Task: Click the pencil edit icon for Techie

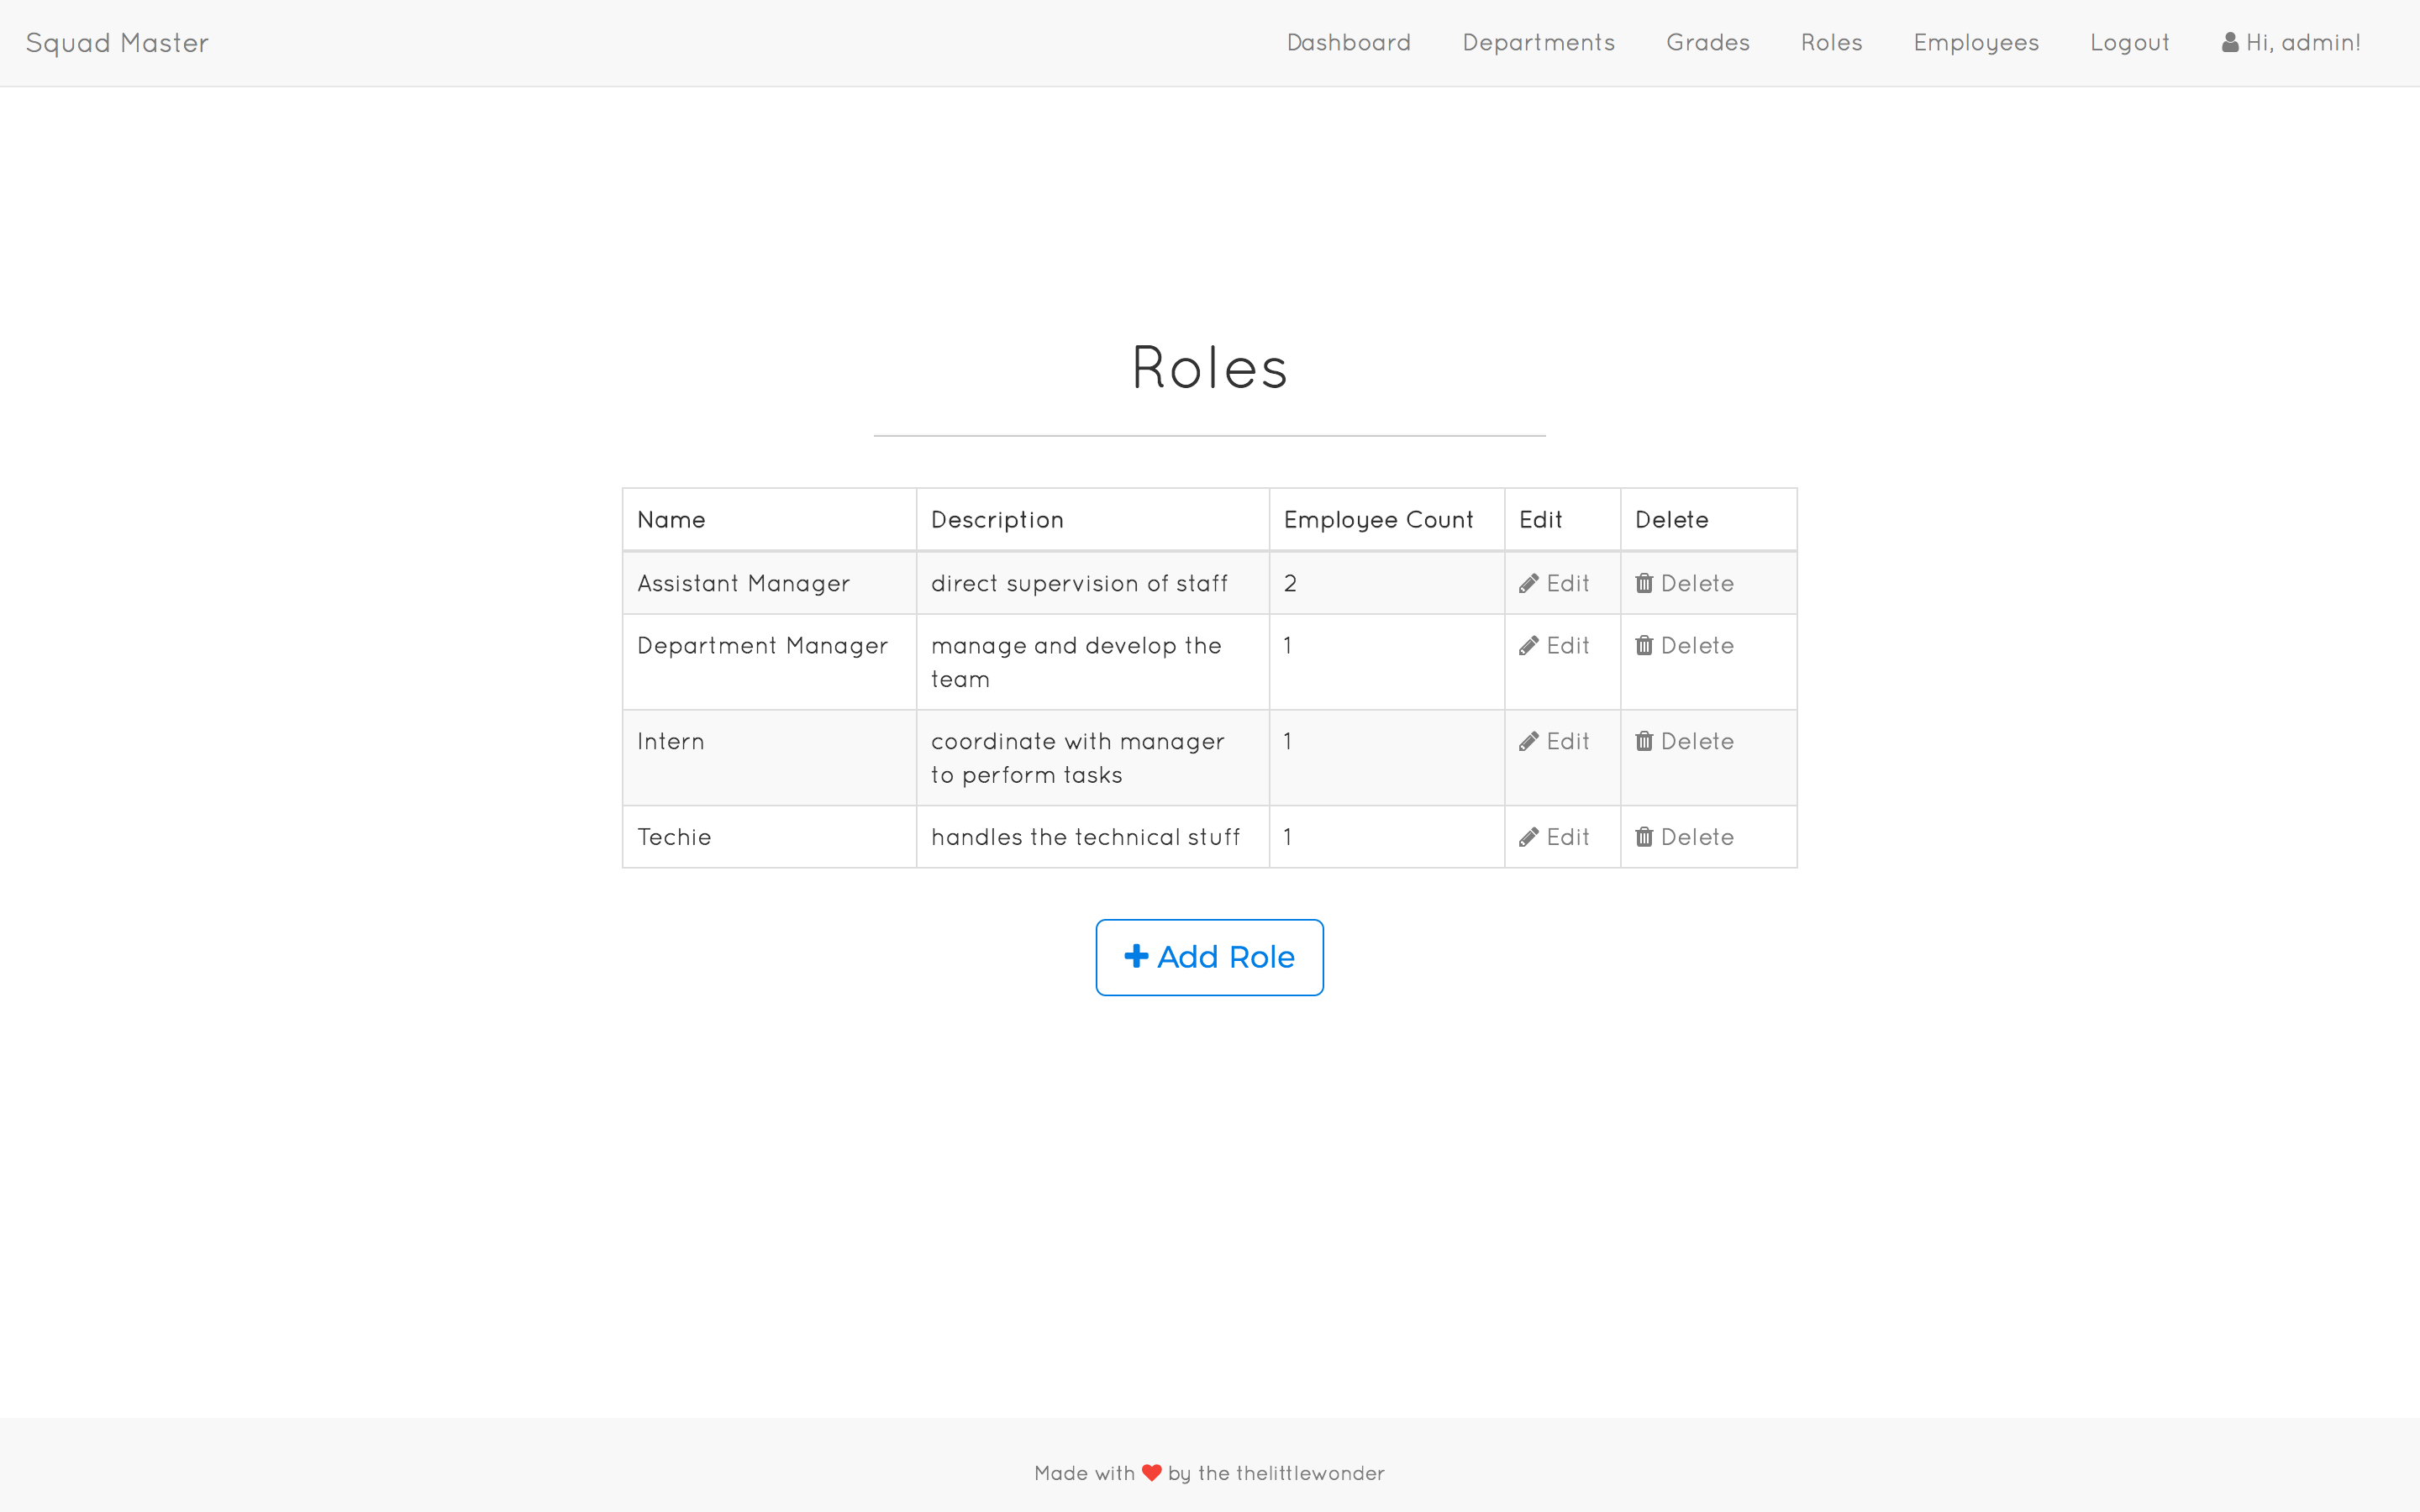Action: [x=1528, y=838]
